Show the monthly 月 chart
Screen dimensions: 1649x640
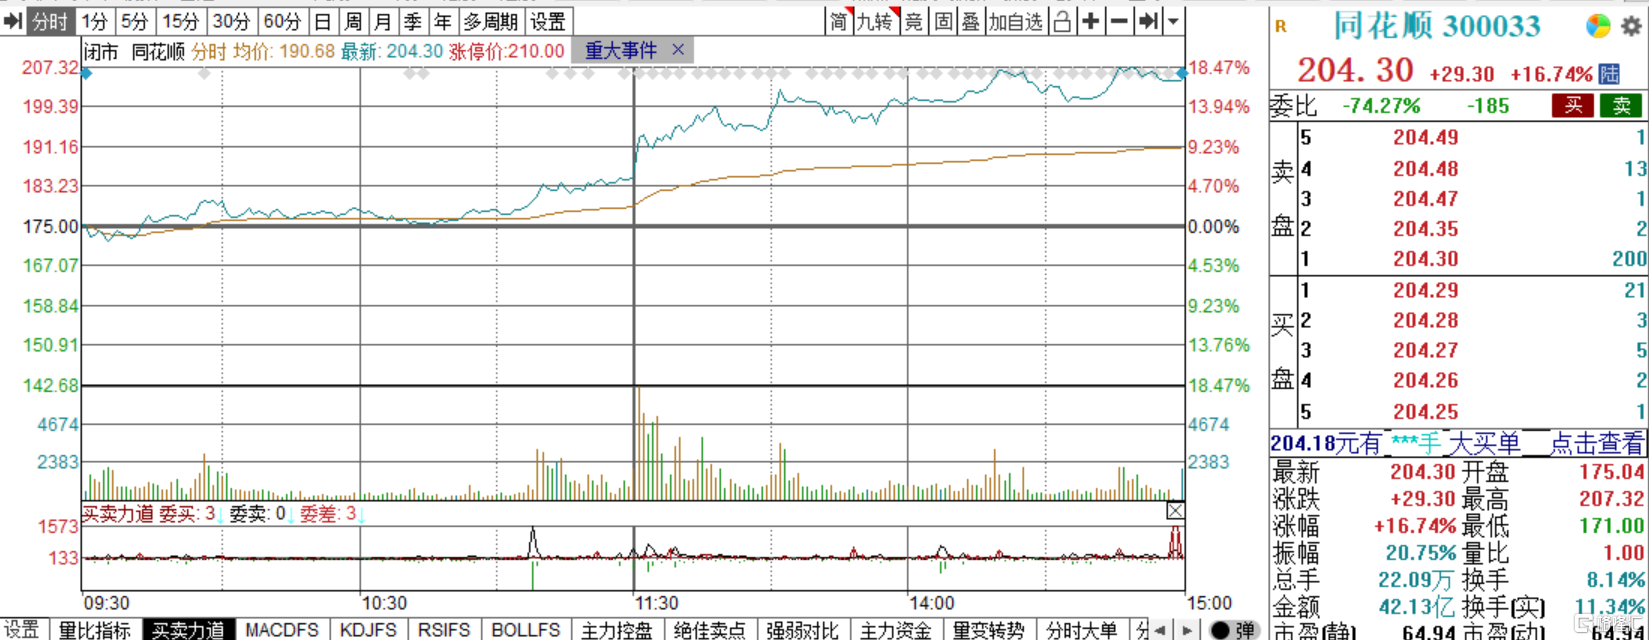click(x=382, y=21)
